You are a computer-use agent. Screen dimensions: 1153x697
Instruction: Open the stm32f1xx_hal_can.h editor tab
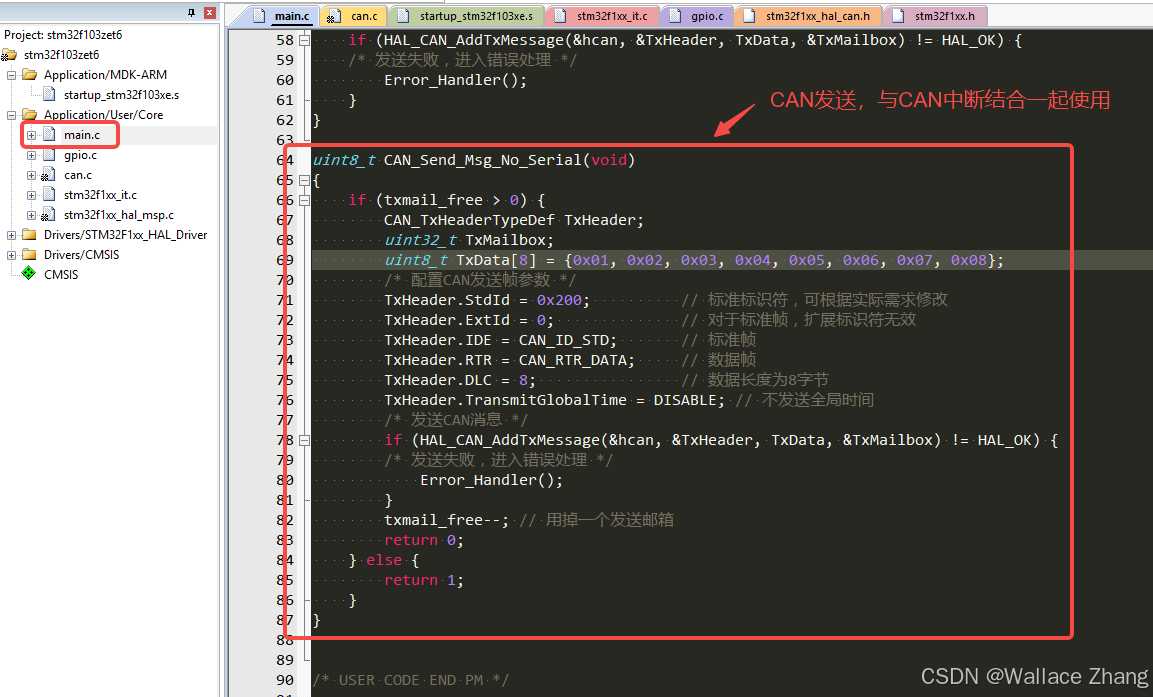click(808, 15)
